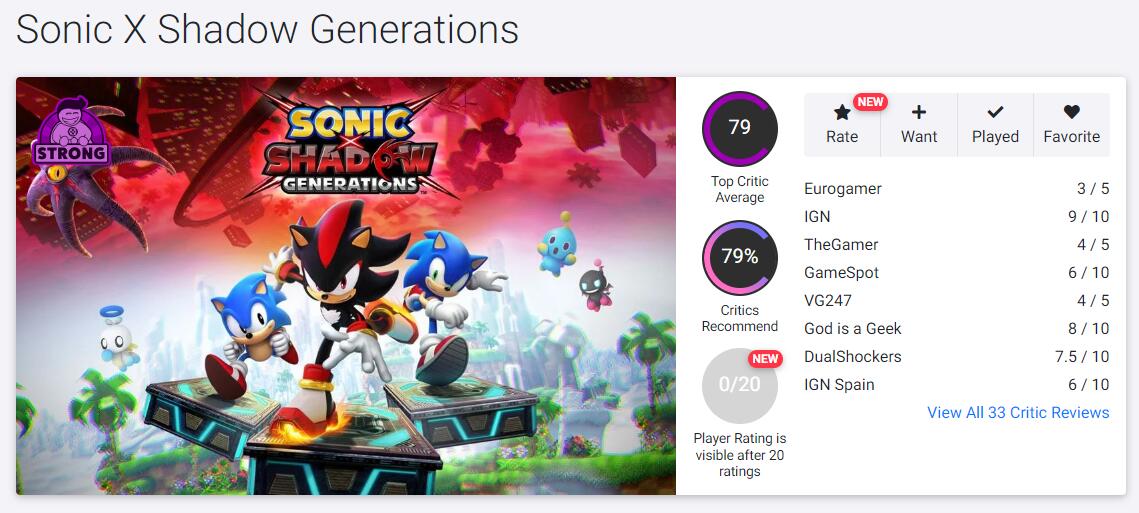Image resolution: width=1139 pixels, height=513 pixels.
Task: Open the God is a Geek review
Action: click(x=853, y=329)
